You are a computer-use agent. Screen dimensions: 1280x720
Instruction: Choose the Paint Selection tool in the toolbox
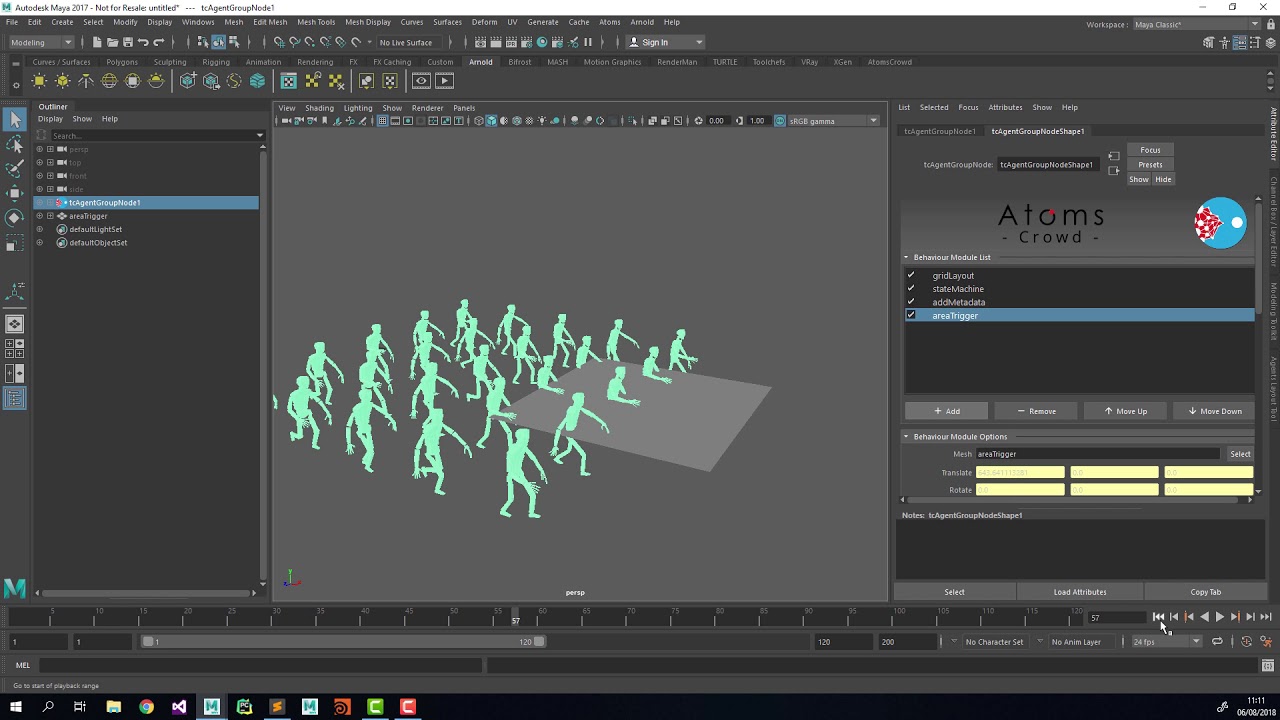point(14,168)
